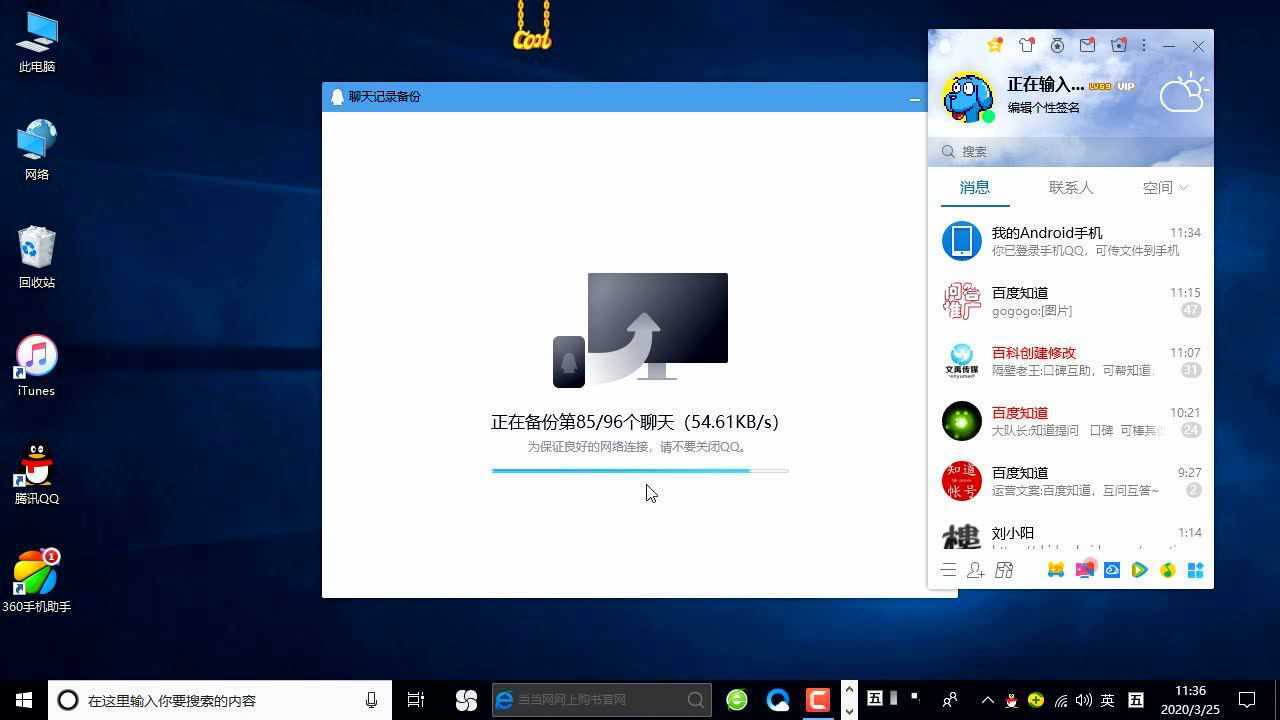Switch to the 联系人 tab
Image resolution: width=1280 pixels, height=720 pixels.
coord(1071,187)
